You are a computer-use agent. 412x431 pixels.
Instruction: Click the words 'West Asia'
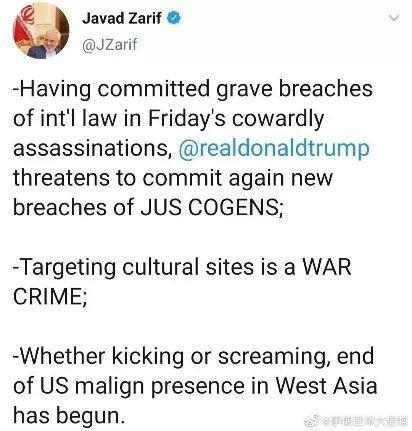click(x=326, y=385)
